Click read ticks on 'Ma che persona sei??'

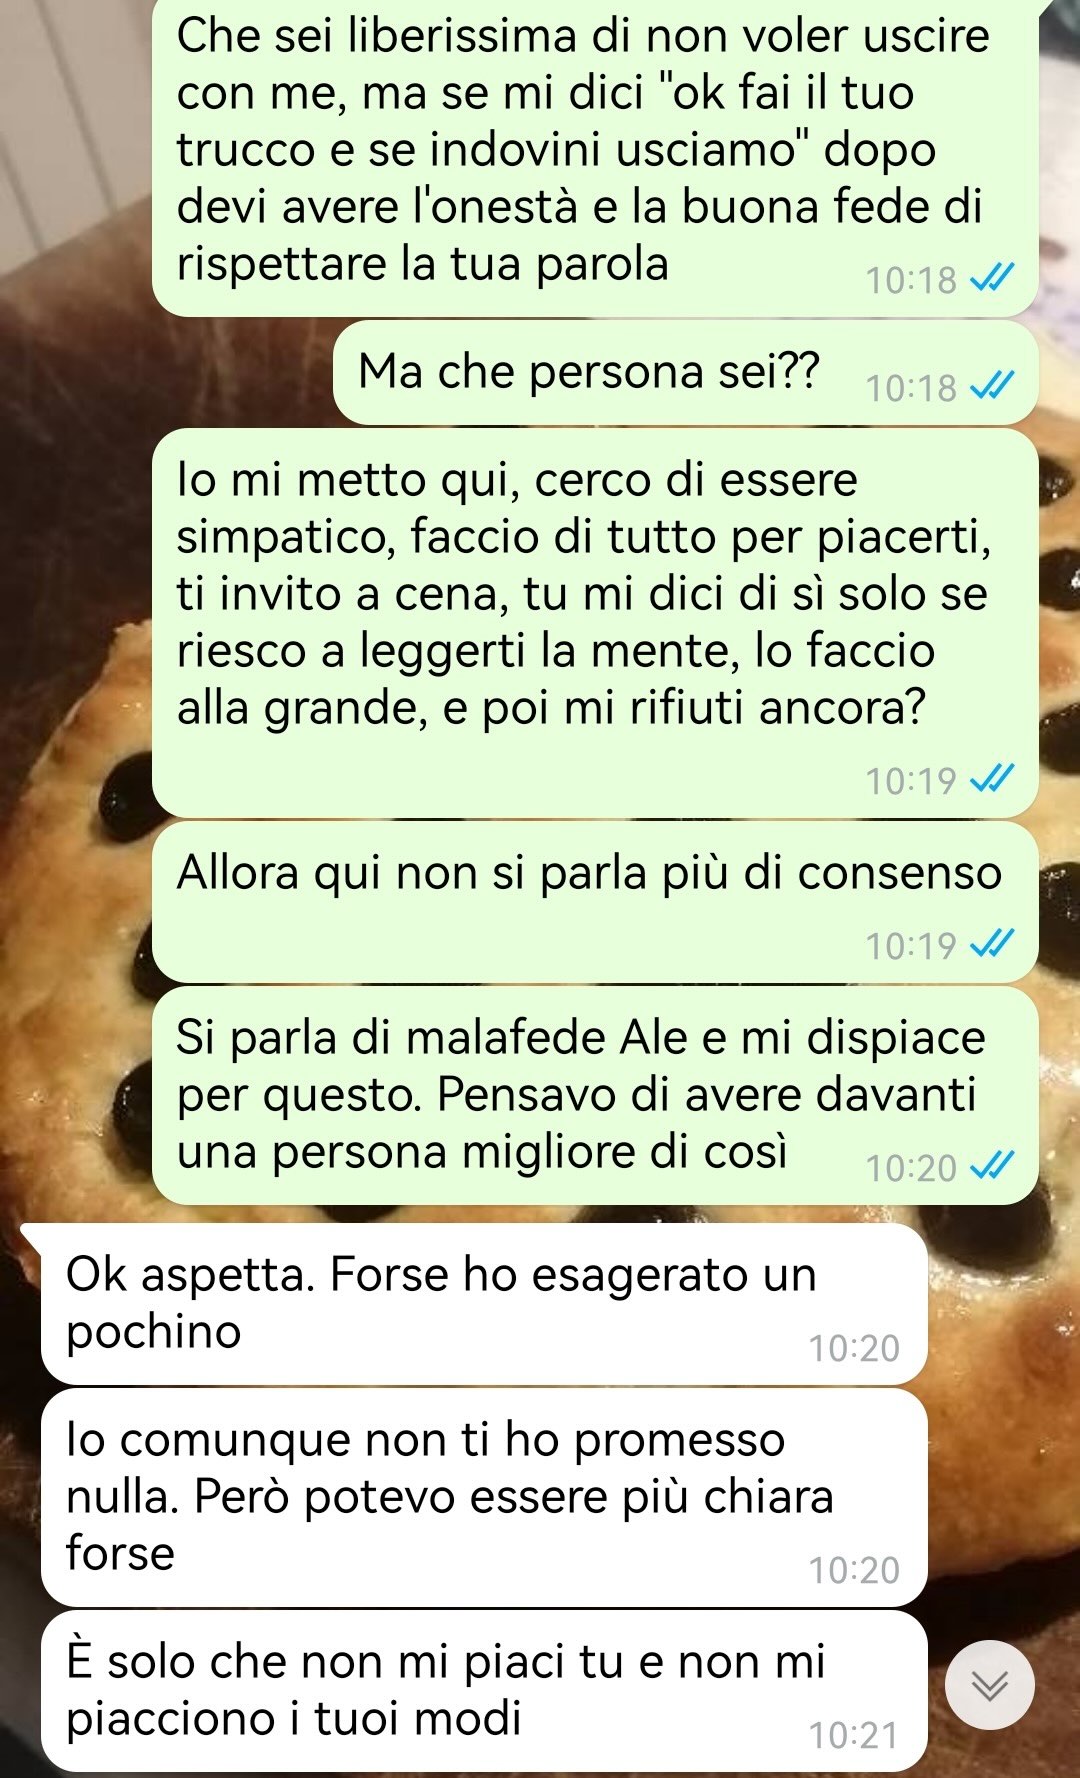[x=993, y=385]
